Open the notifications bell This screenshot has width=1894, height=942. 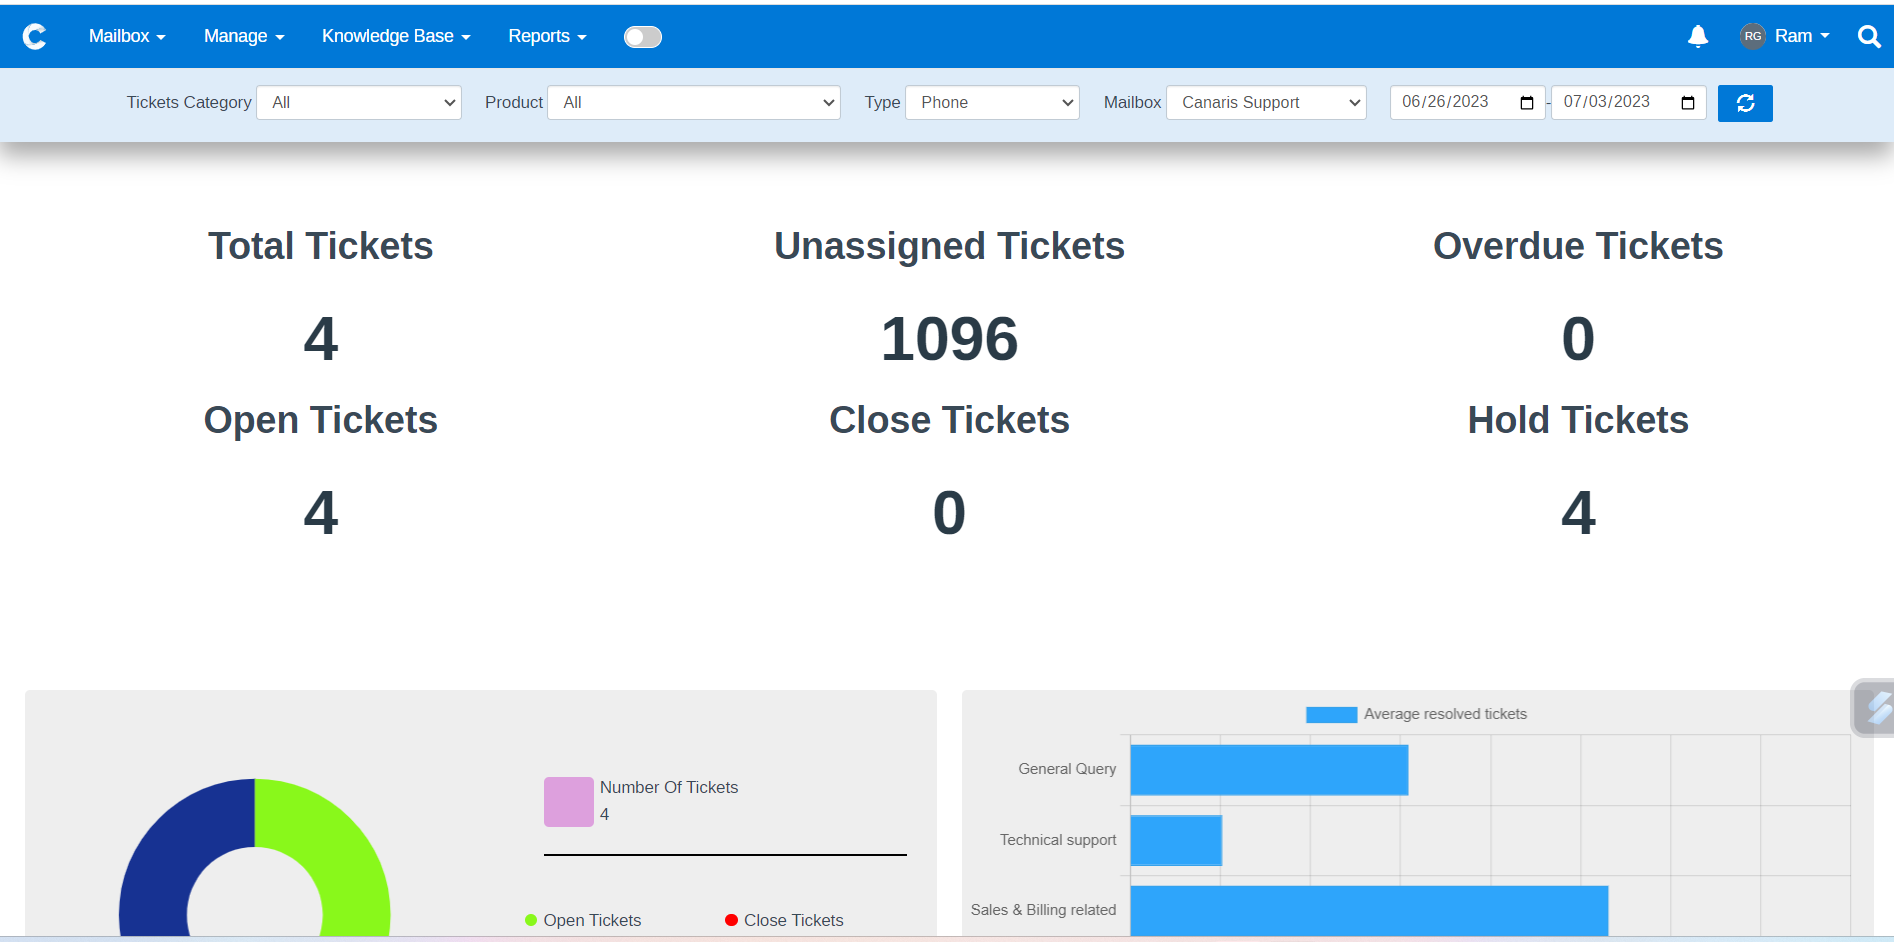[x=1698, y=37]
